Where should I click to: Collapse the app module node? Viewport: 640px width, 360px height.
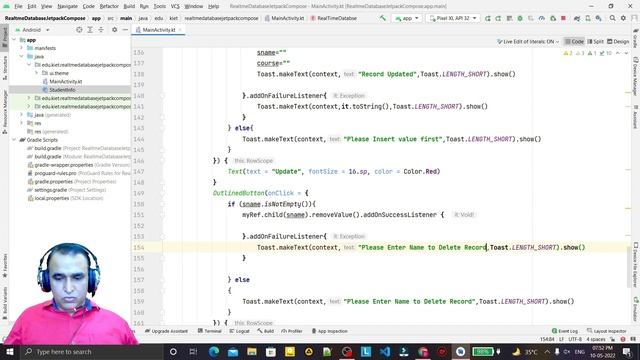coord(14,40)
